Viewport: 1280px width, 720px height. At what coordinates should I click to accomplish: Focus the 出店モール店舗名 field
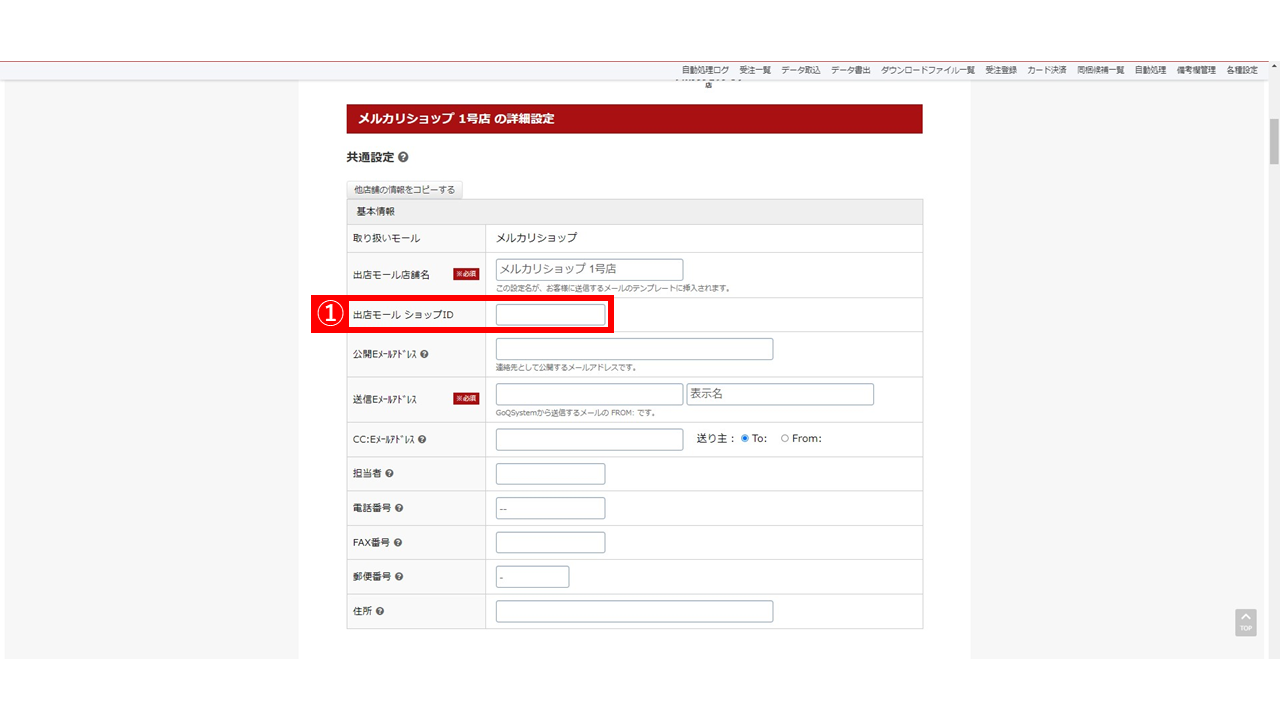(x=589, y=269)
